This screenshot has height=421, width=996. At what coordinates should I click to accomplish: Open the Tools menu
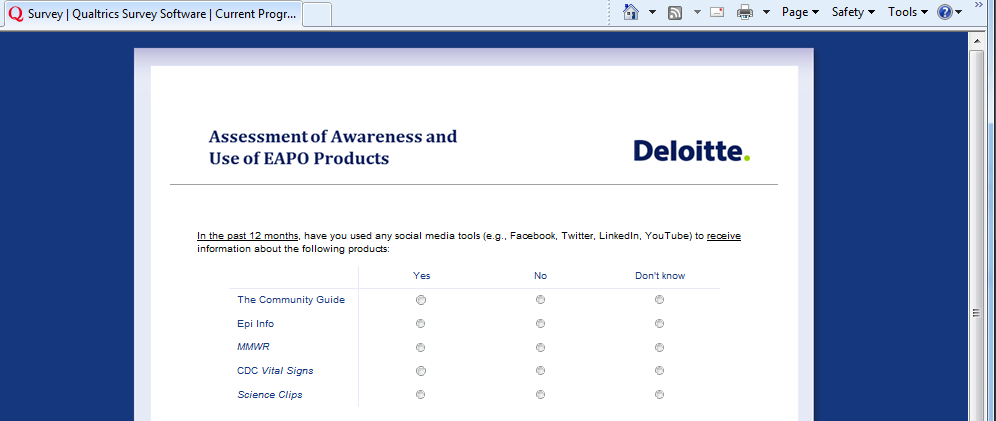click(908, 11)
